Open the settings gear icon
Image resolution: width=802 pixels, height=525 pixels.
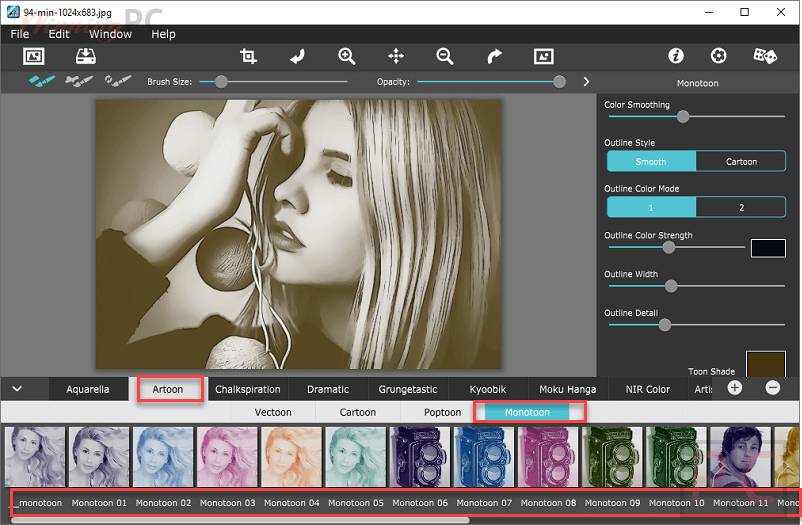[719, 56]
